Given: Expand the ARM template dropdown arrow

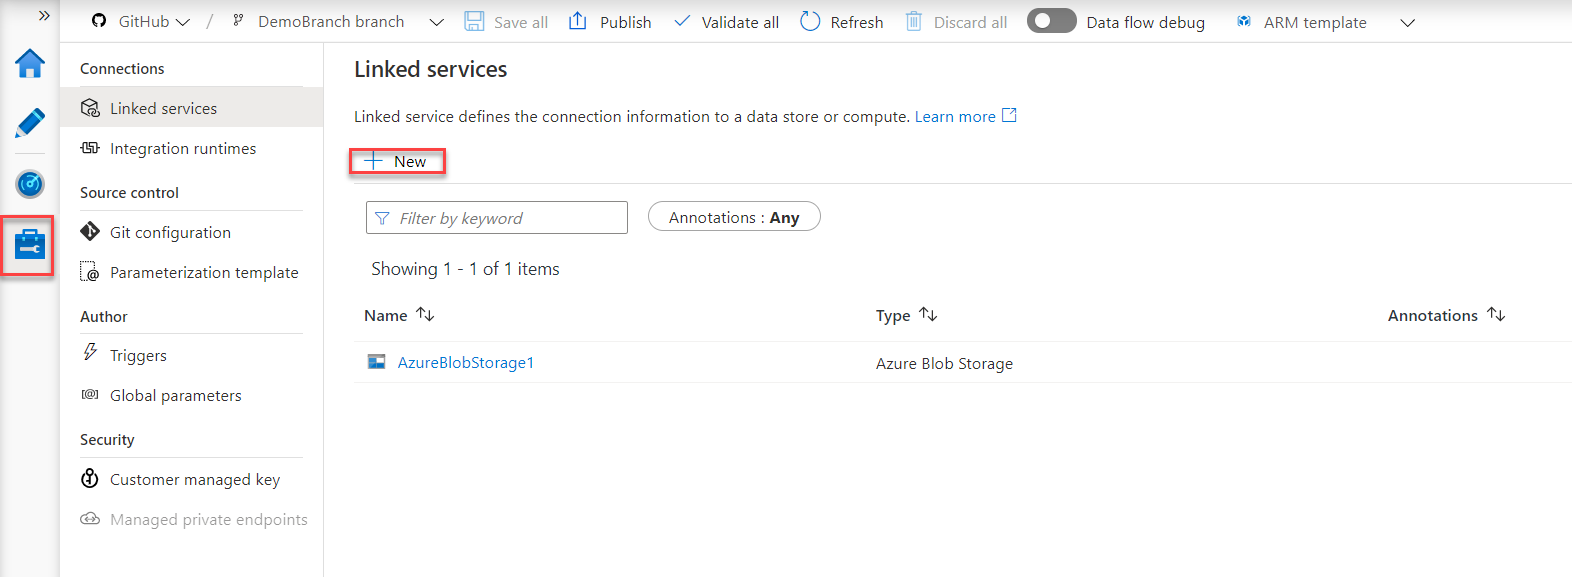Looking at the screenshot, I should (x=1407, y=22).
